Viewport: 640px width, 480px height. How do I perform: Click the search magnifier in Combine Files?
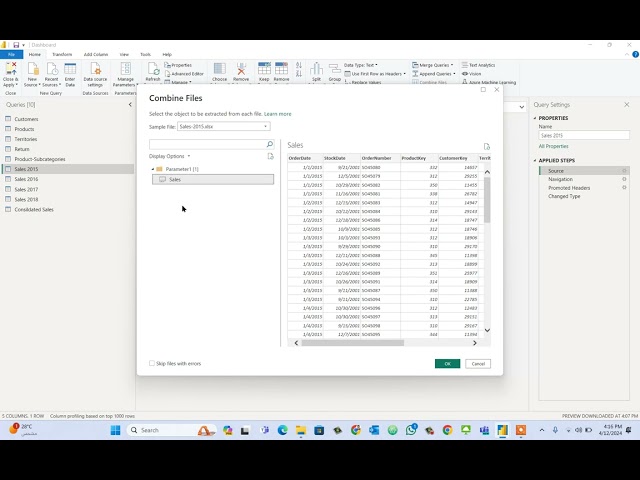(269, 144)
